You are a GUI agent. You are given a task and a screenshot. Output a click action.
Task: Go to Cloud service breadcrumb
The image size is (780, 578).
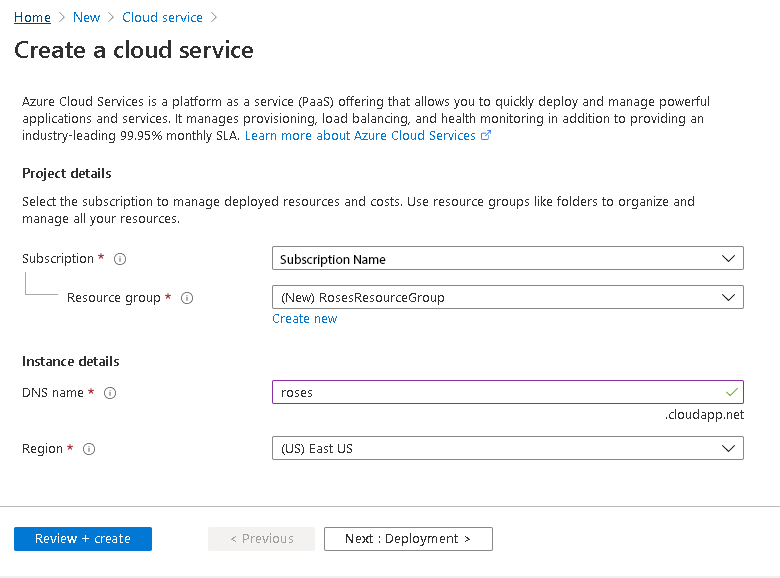coord(162,17)
